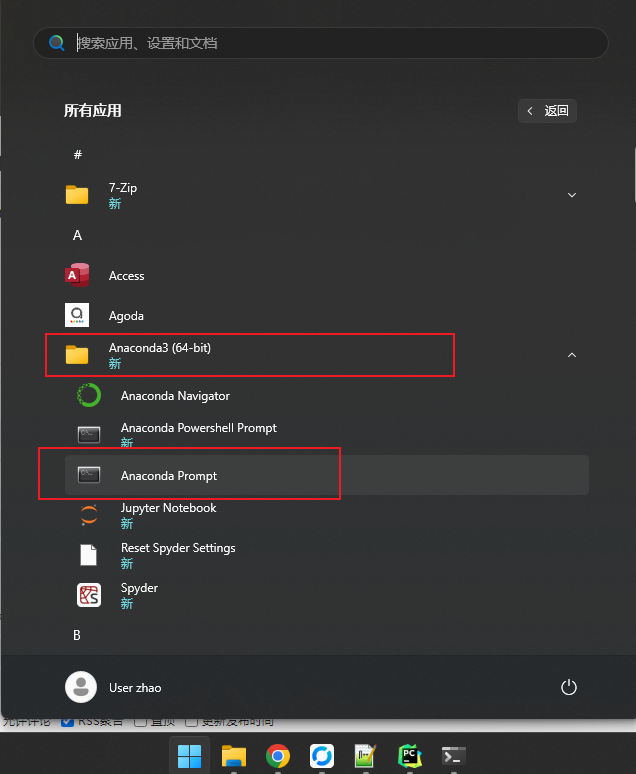Image resolution: width=636 pixels, height=774 pixels.
Task: Click the all-apps list scrollbar
Action: (x=634, y=175)
